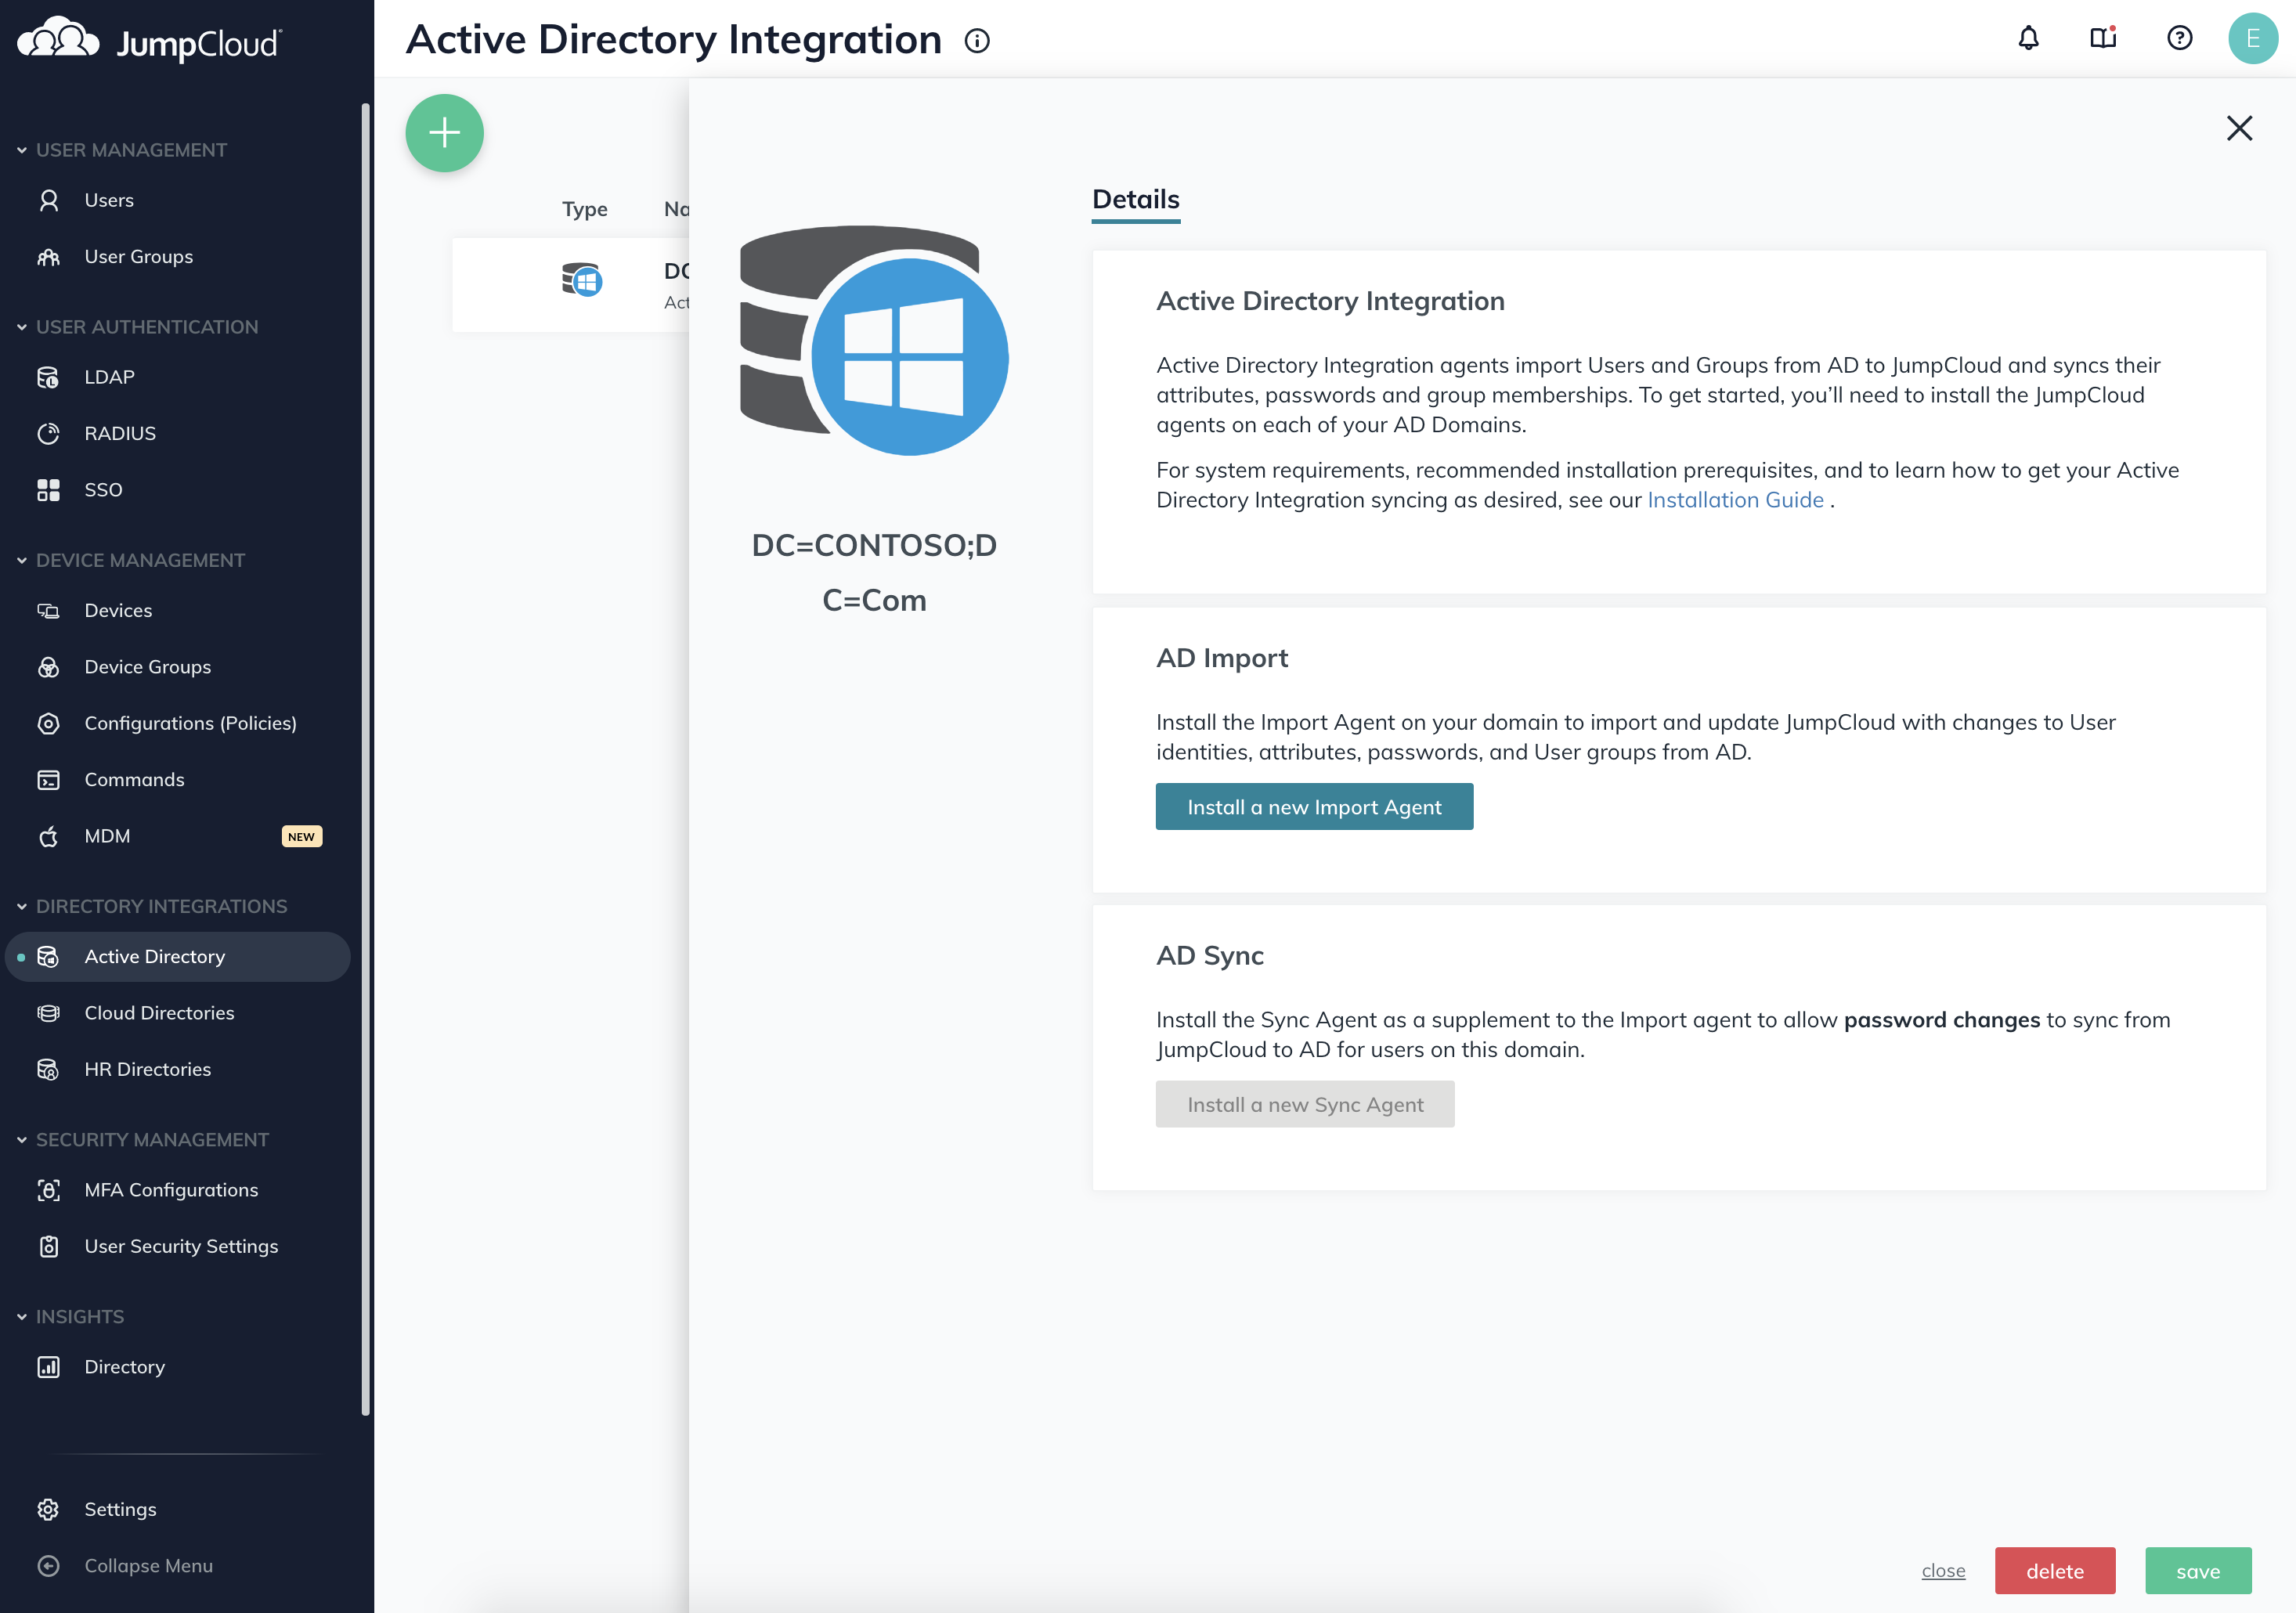Open the user avatar E menu
The image size is (2296, 1613).
2252,38
